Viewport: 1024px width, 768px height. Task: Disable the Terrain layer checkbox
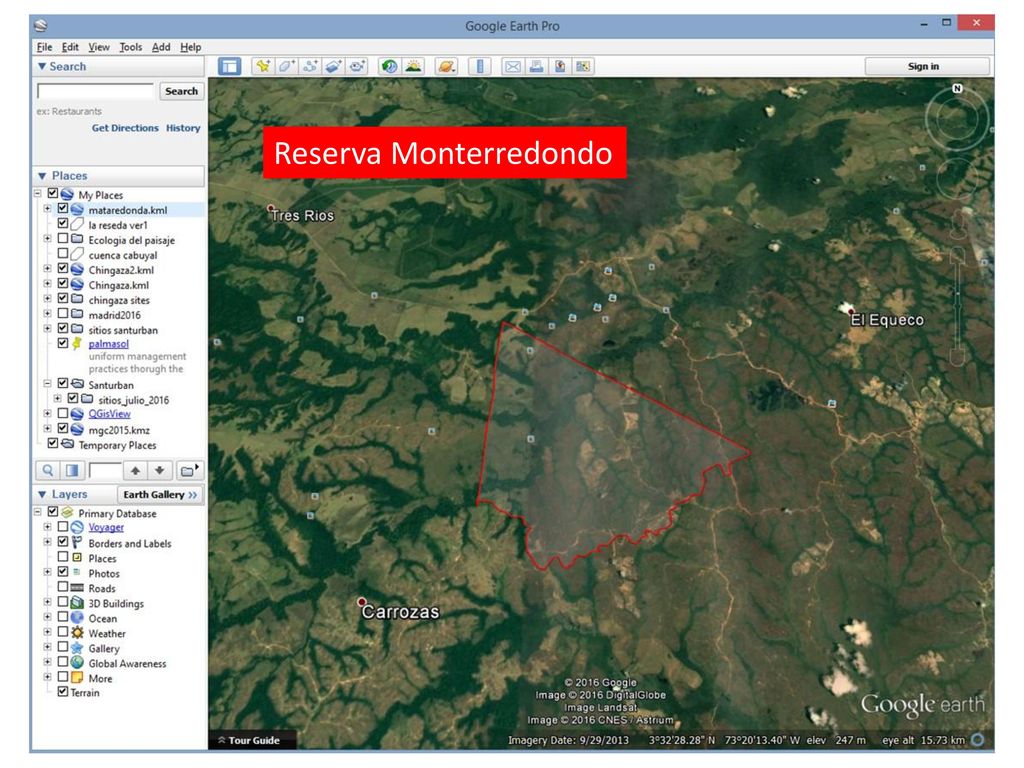click(x=63, y=692)
